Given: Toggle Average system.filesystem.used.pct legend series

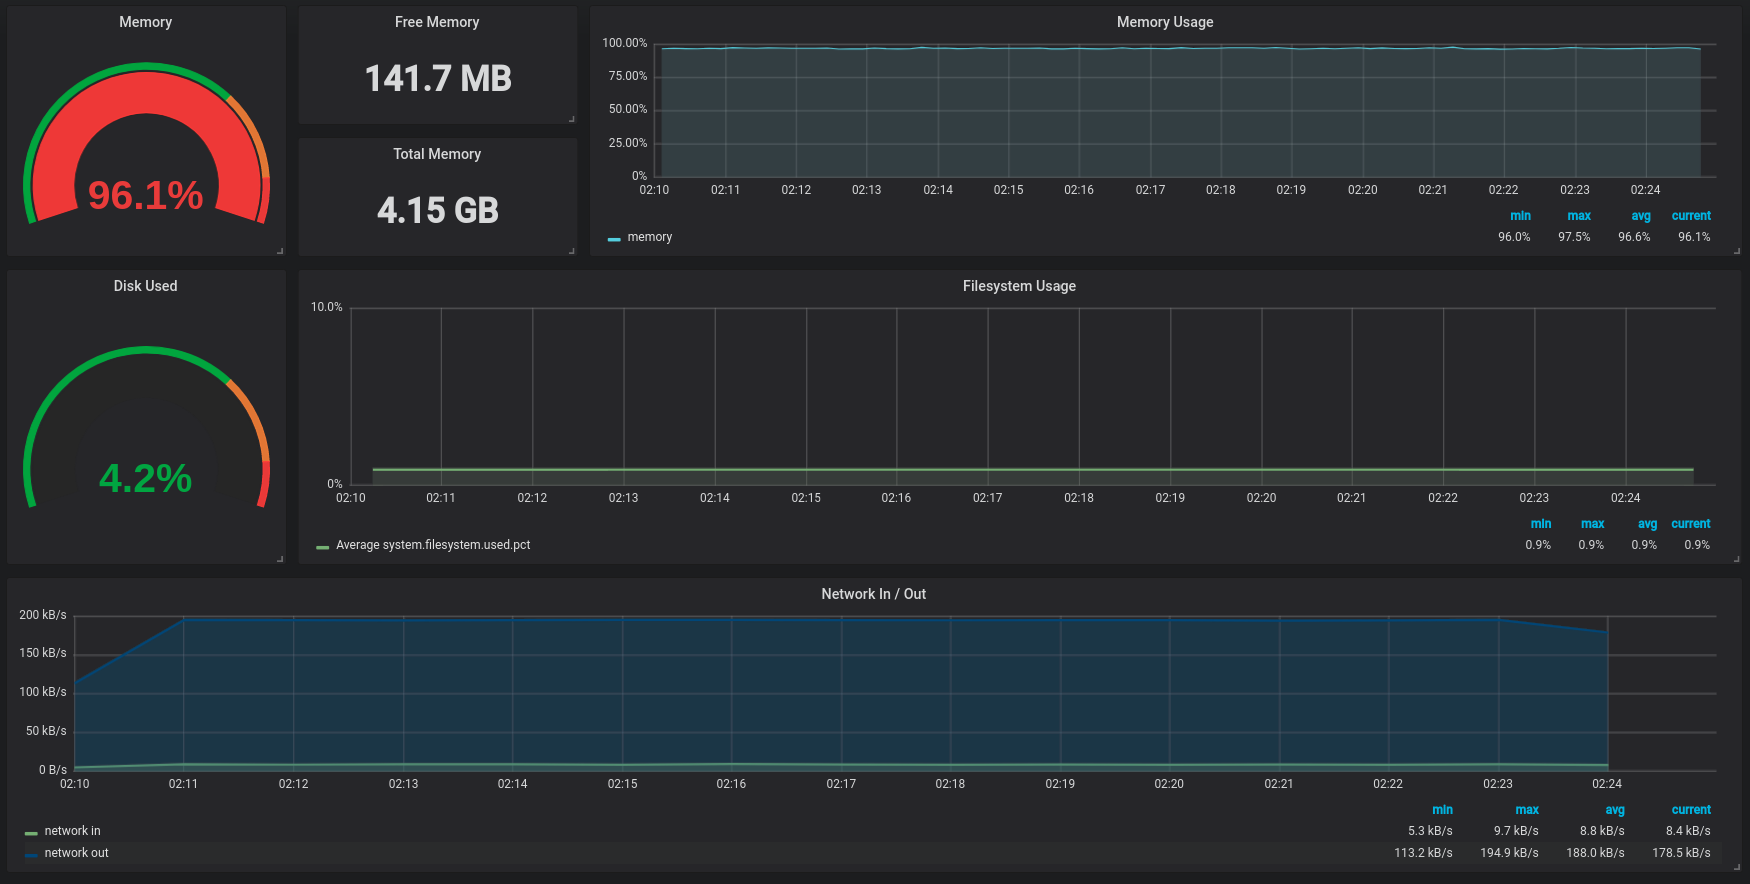Looking at the screenshot, I should (433, 545).
